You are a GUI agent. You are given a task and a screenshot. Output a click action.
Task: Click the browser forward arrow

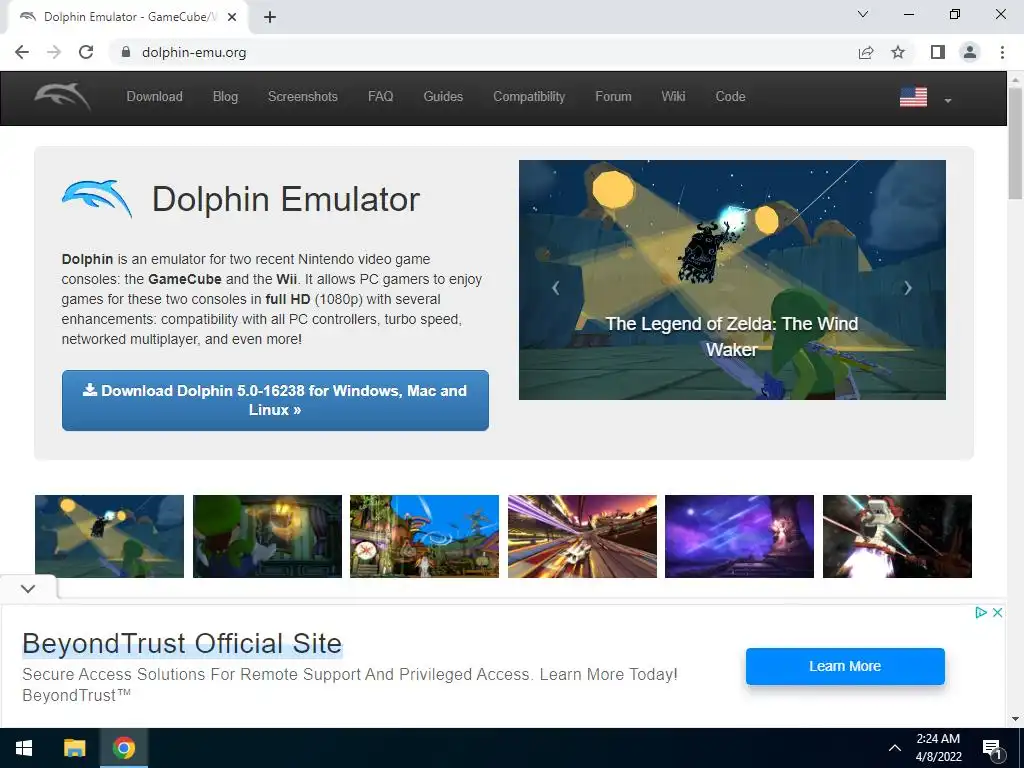[x=54, y=52]
